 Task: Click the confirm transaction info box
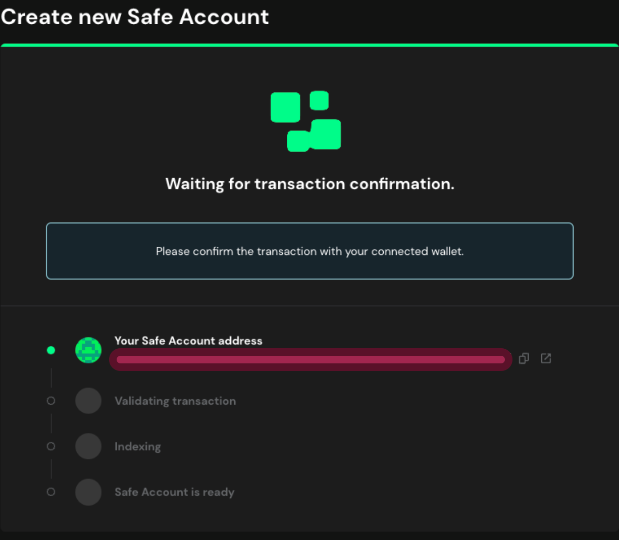click(310, 251)
